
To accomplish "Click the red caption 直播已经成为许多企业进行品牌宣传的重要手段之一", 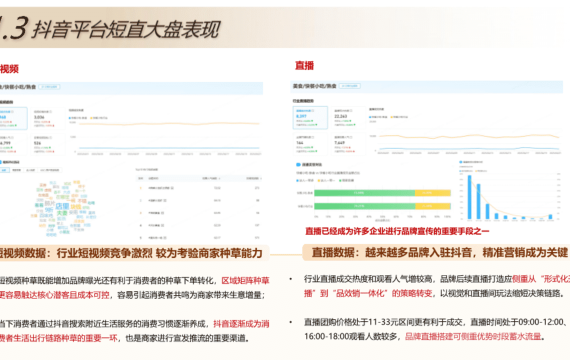I will point(397,231).
